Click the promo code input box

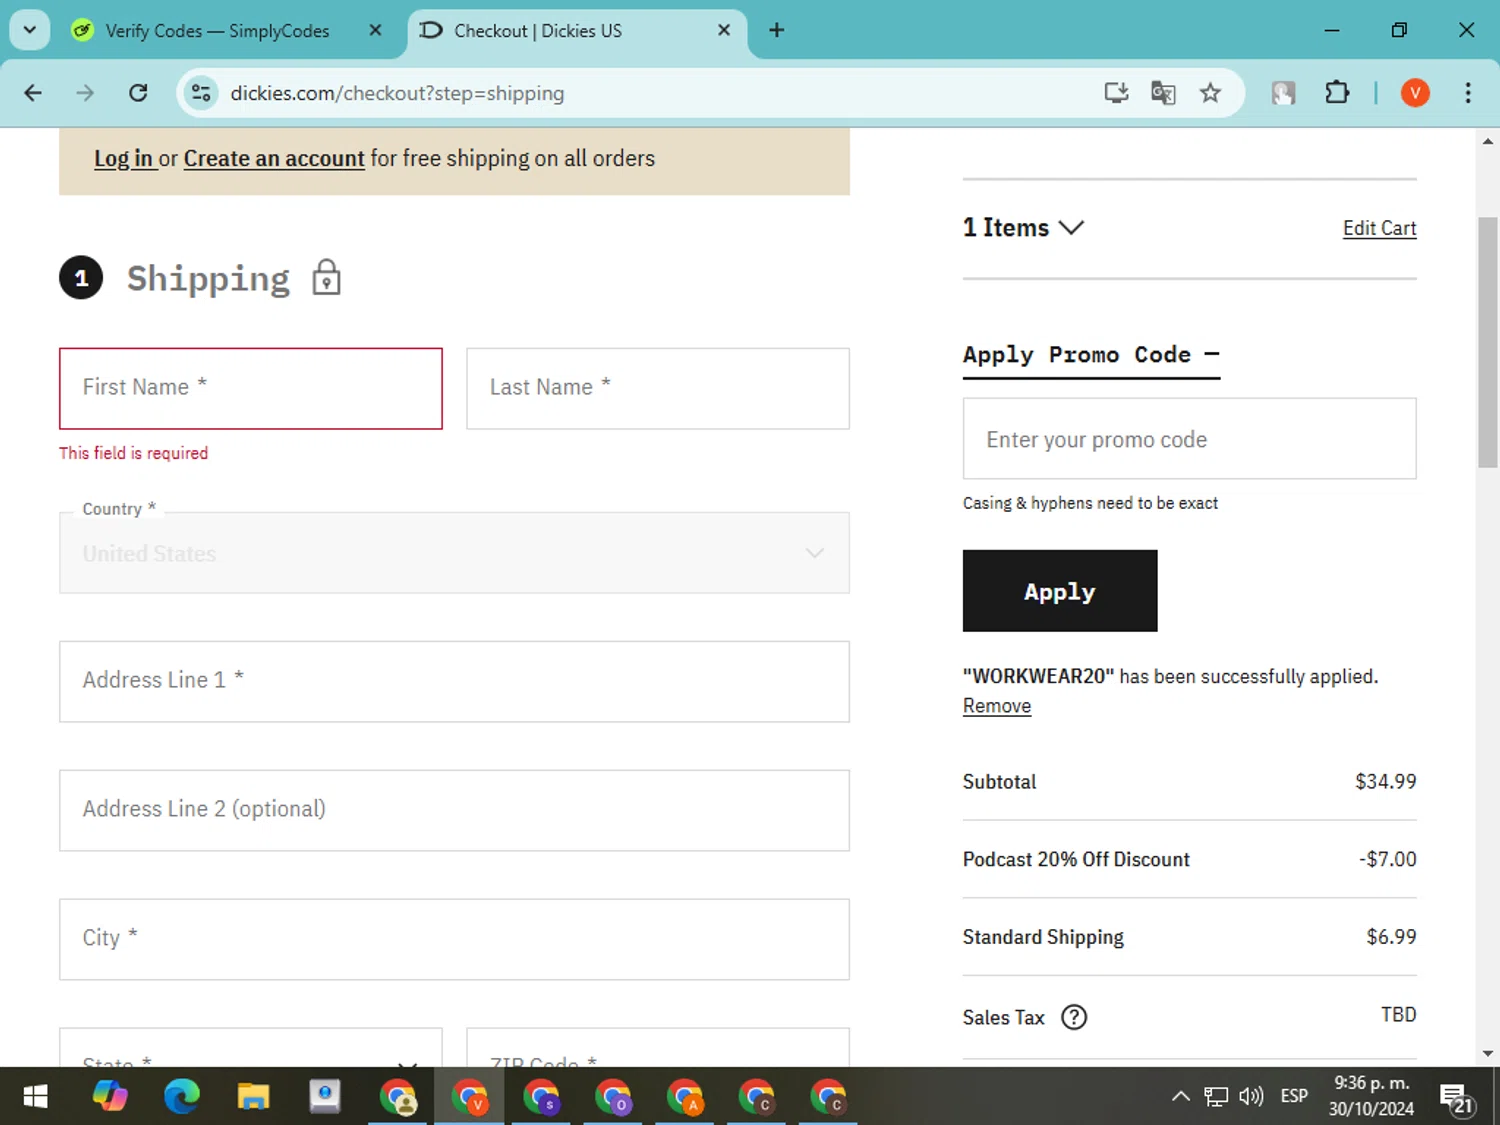[1189, 439]
